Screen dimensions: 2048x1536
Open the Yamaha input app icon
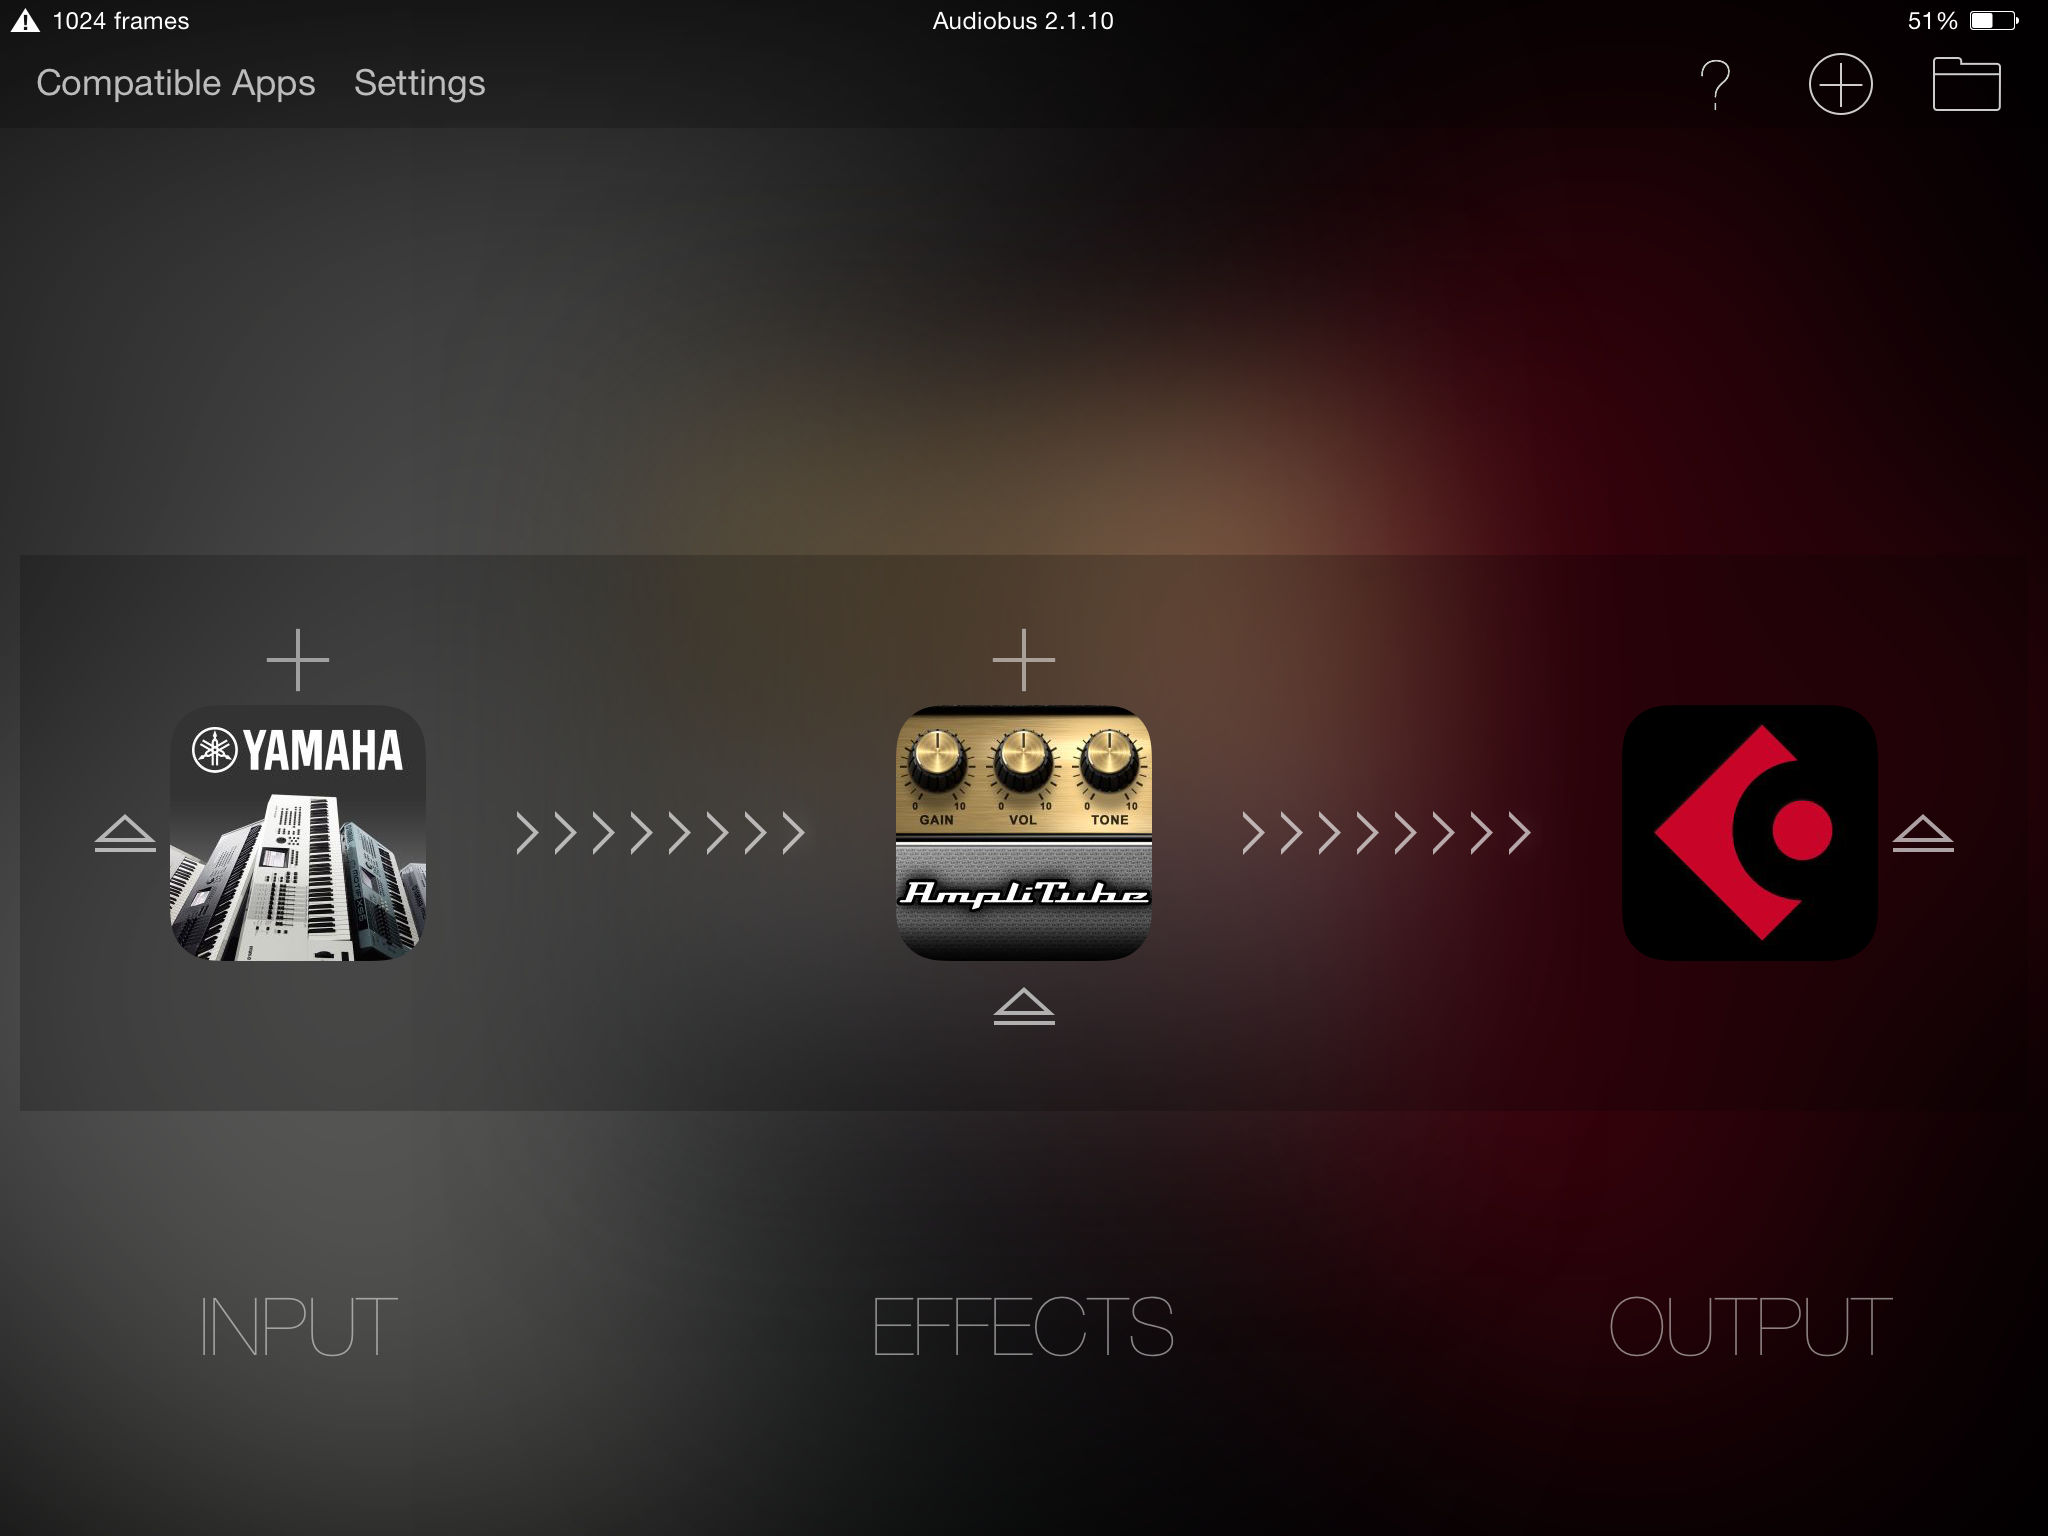tap(298, 833)
